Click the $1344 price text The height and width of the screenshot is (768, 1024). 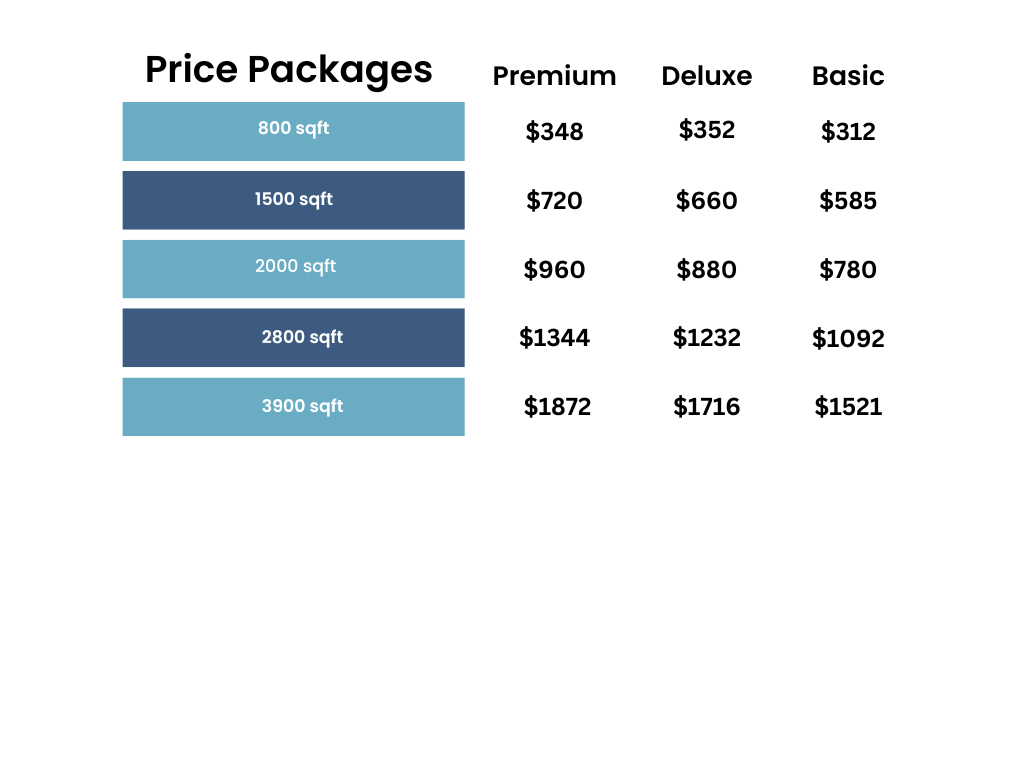[x=554, y=337]
